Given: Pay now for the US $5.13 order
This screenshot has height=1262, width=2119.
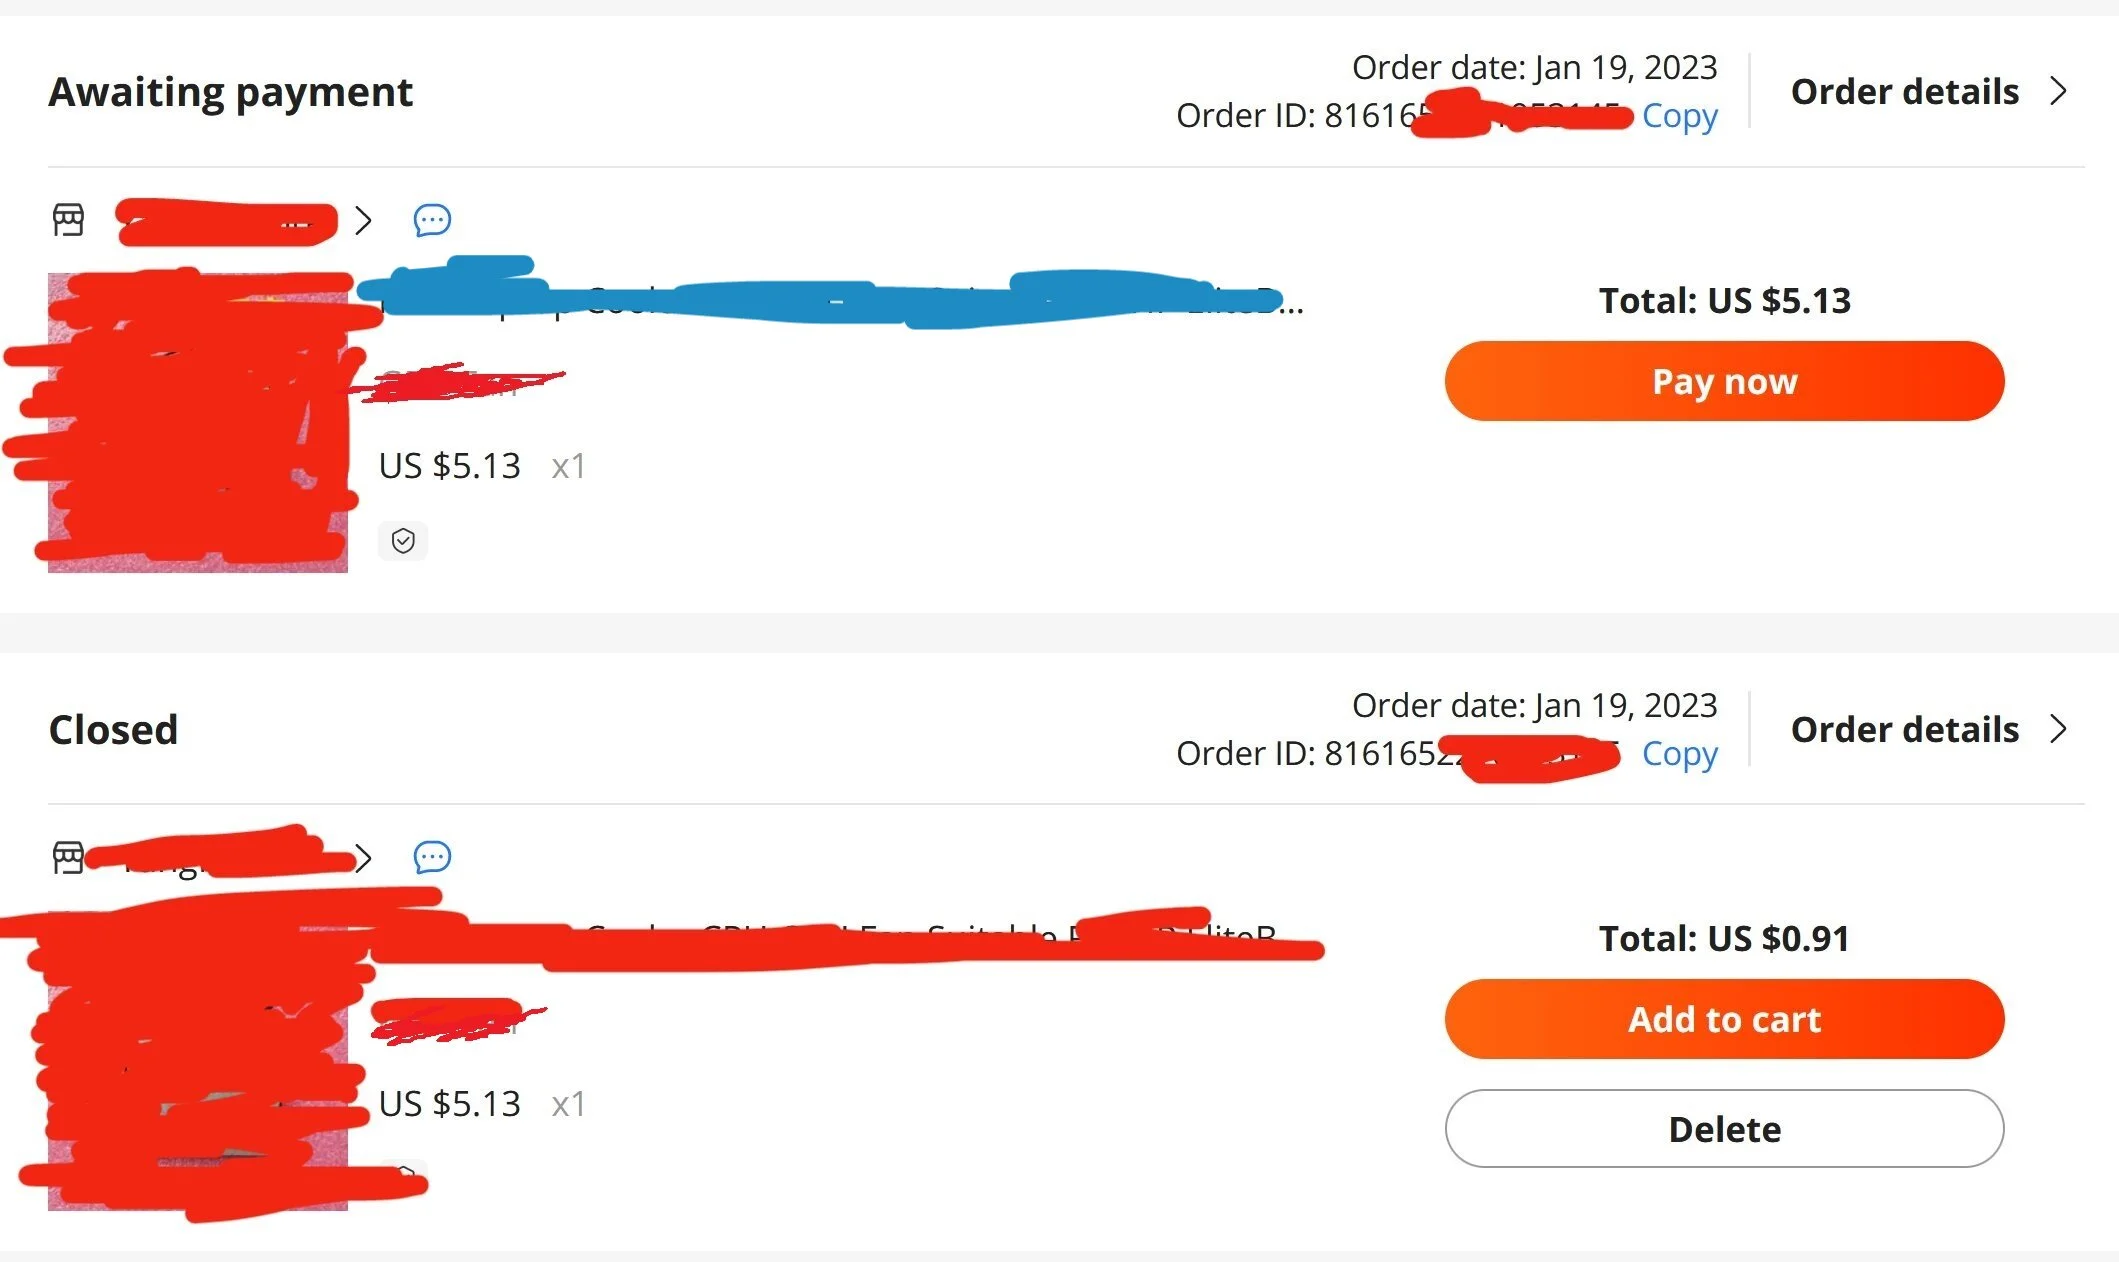Looking at the screenshot, I should 1724,381.
